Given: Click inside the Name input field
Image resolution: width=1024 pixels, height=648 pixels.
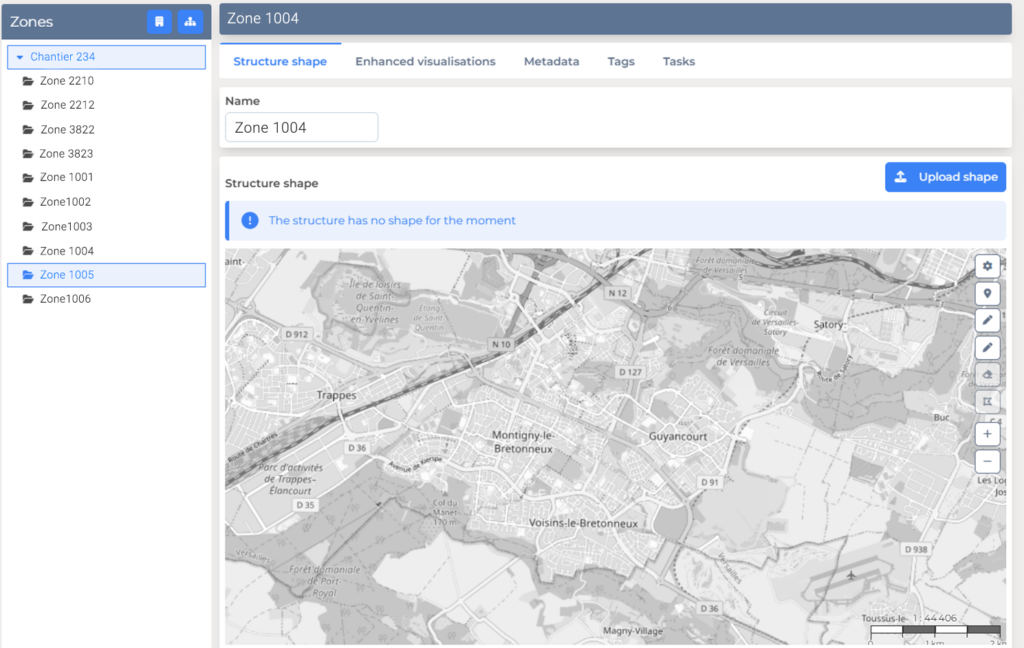Looking at the screenshot, I should pos(300,127).
